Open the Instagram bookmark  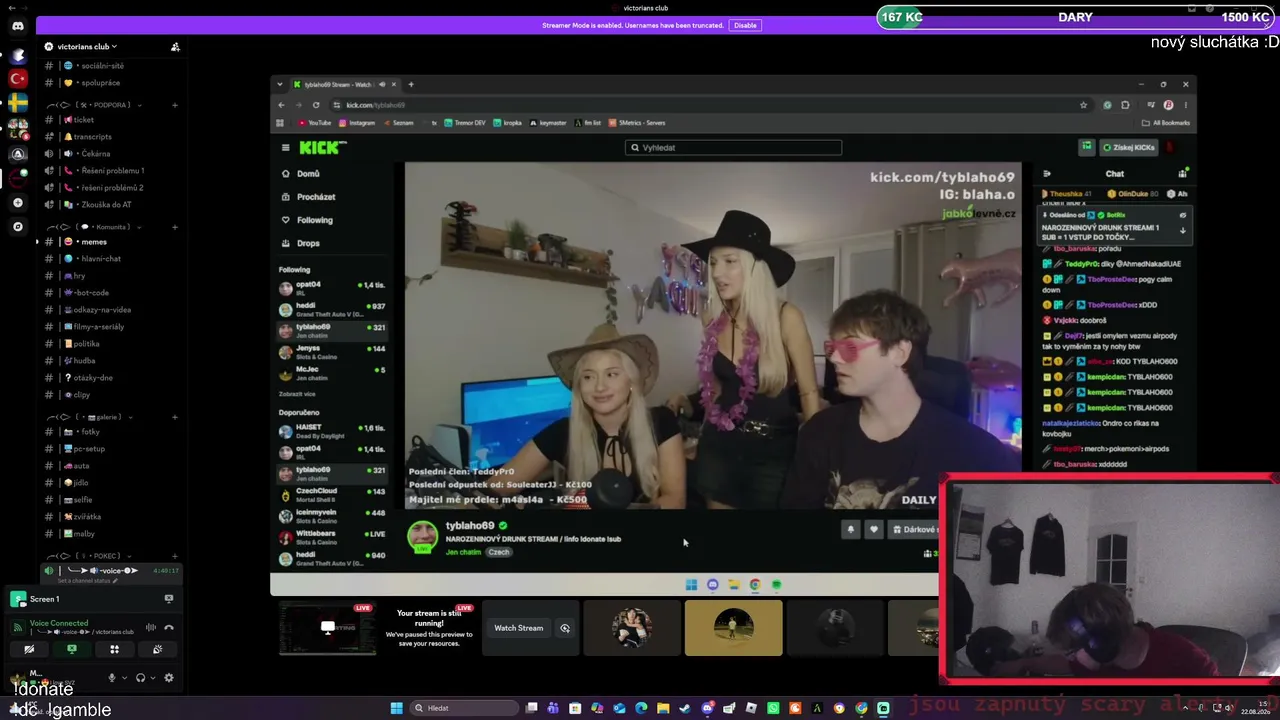tap(357, 123)
